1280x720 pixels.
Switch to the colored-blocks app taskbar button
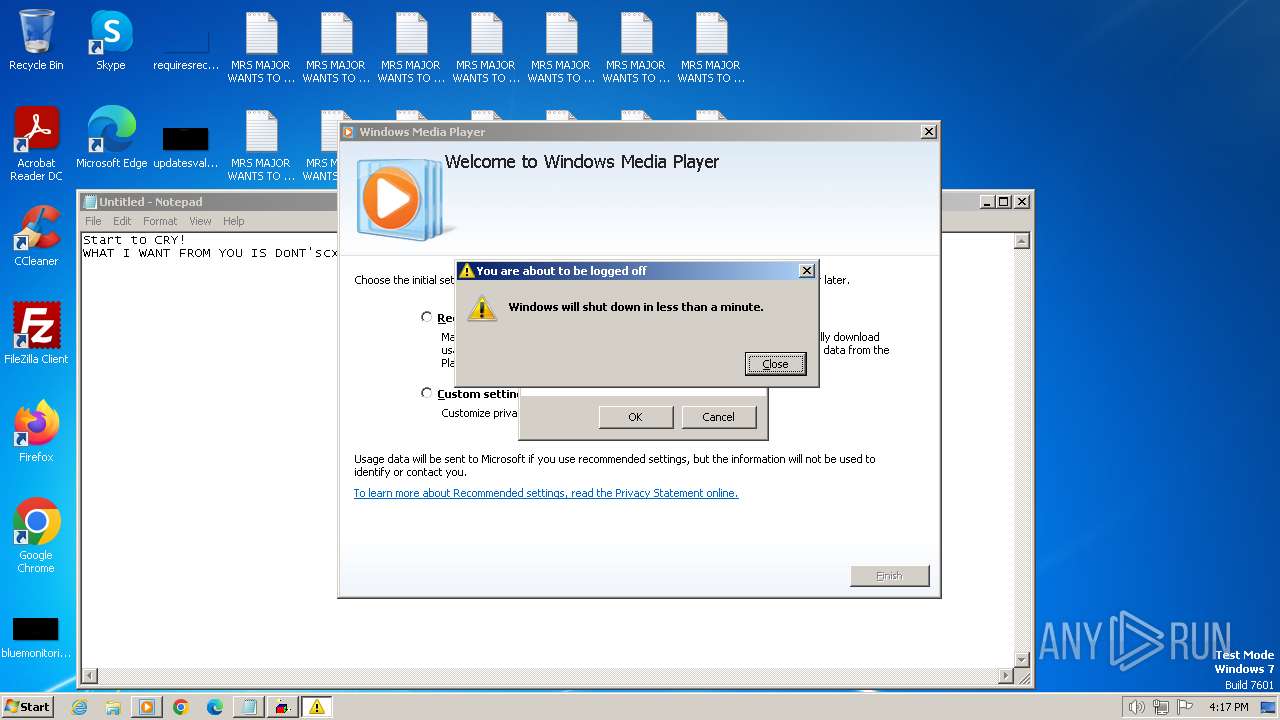tap(283, 707)
